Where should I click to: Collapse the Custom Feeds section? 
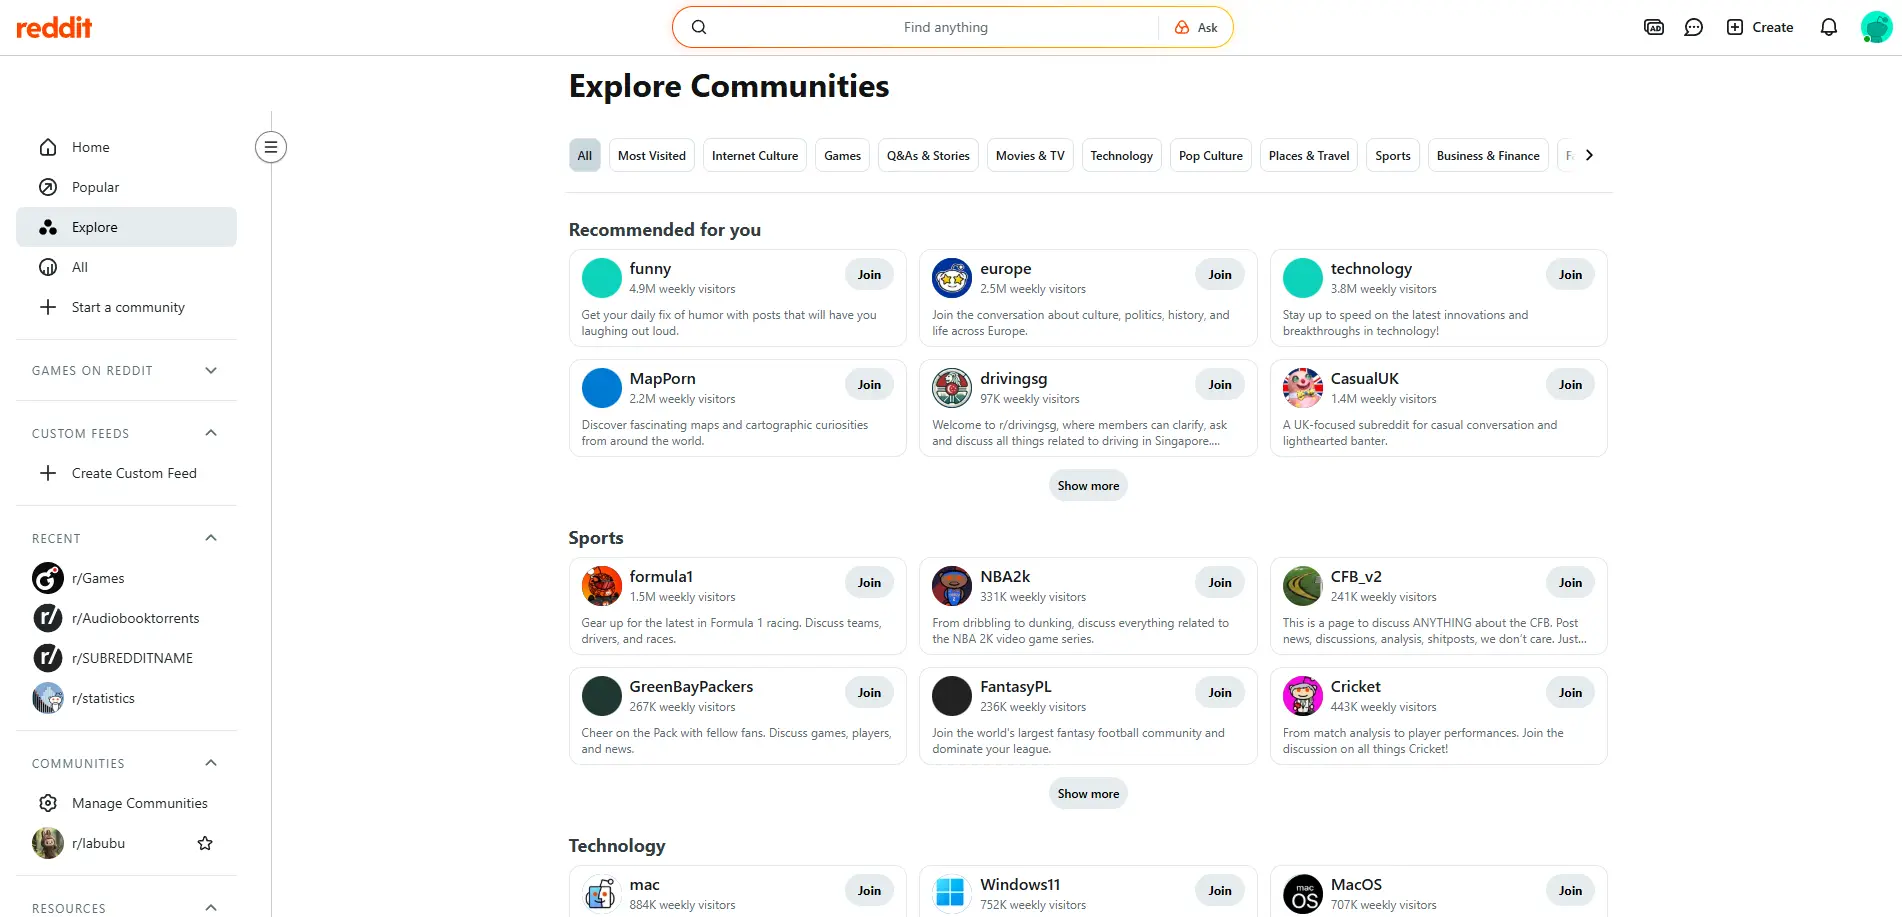coord(211,433)
